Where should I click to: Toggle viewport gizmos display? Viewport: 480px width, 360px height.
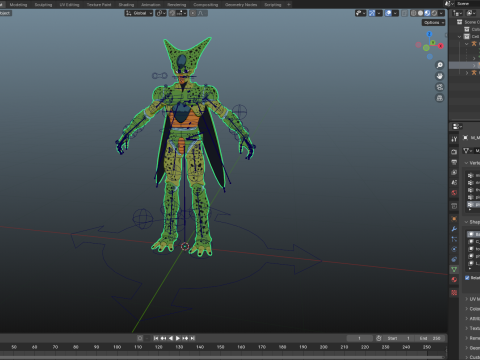(372, 13)
